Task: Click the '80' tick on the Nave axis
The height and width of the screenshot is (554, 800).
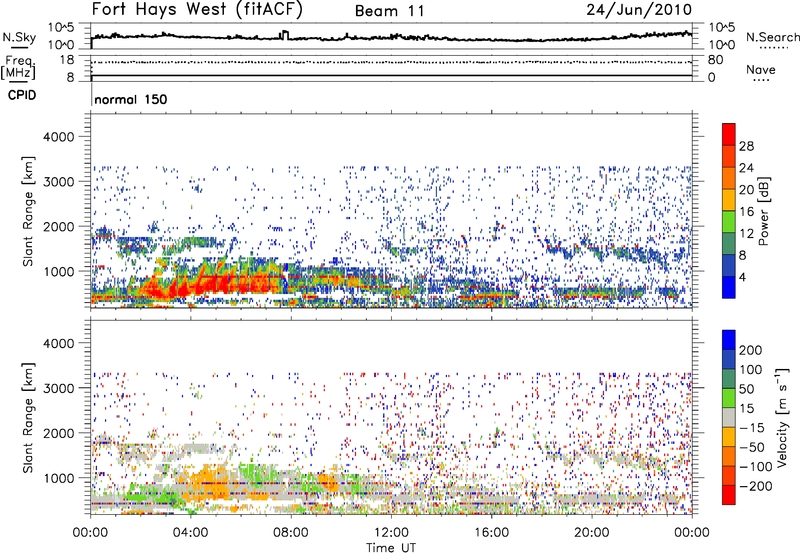Action: pyautogui.click(x=715, y=60)
